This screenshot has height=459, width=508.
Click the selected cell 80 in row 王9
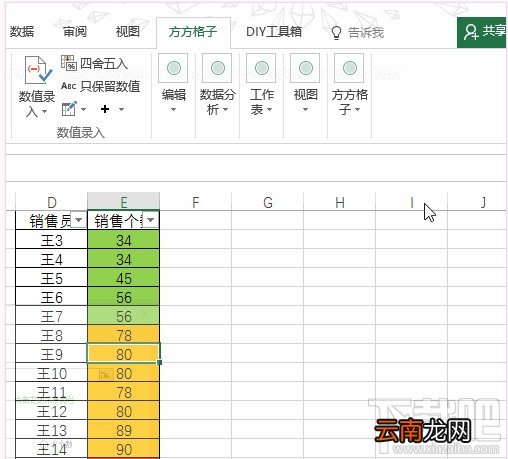(x=123, y=353)
